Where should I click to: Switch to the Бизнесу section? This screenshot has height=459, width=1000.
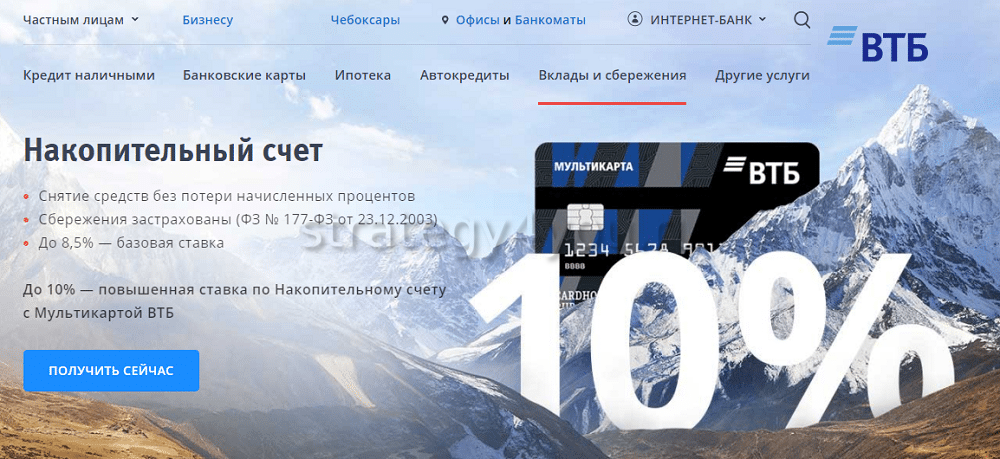207,19
